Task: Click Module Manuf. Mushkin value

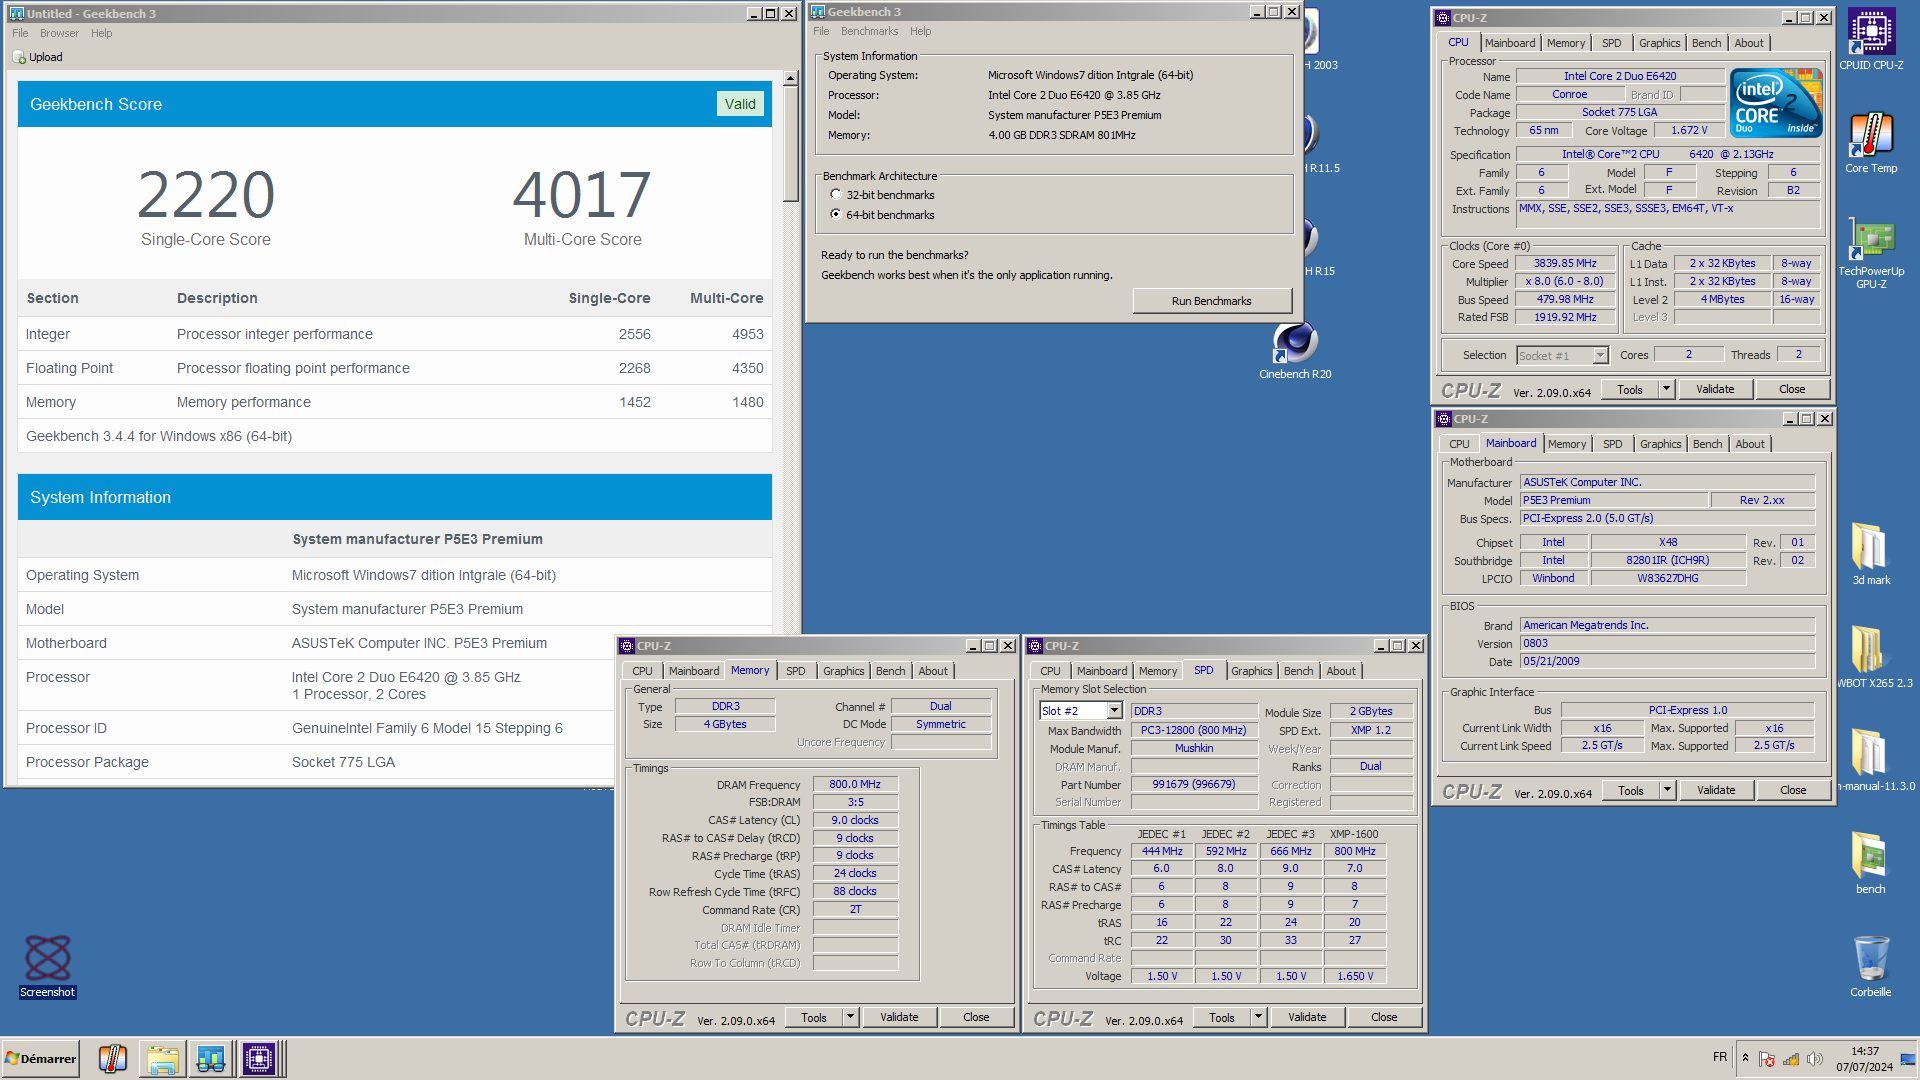Action: point(1193,748)
